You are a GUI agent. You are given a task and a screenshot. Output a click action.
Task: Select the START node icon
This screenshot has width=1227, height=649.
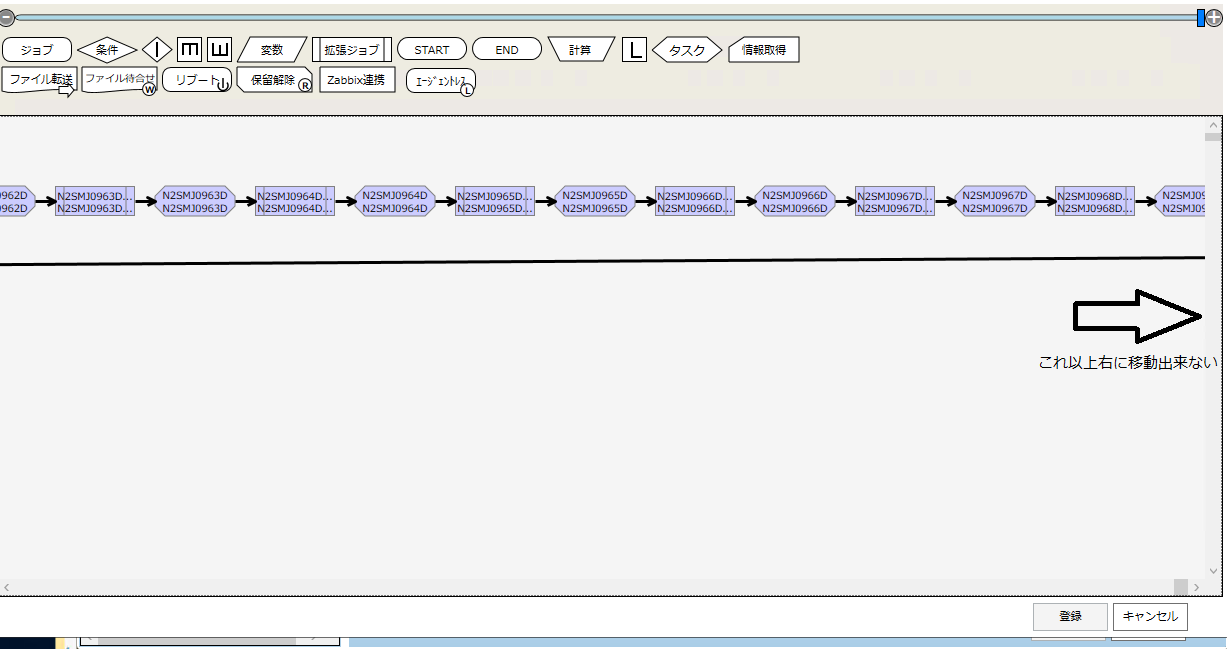[x=431, y=50]
